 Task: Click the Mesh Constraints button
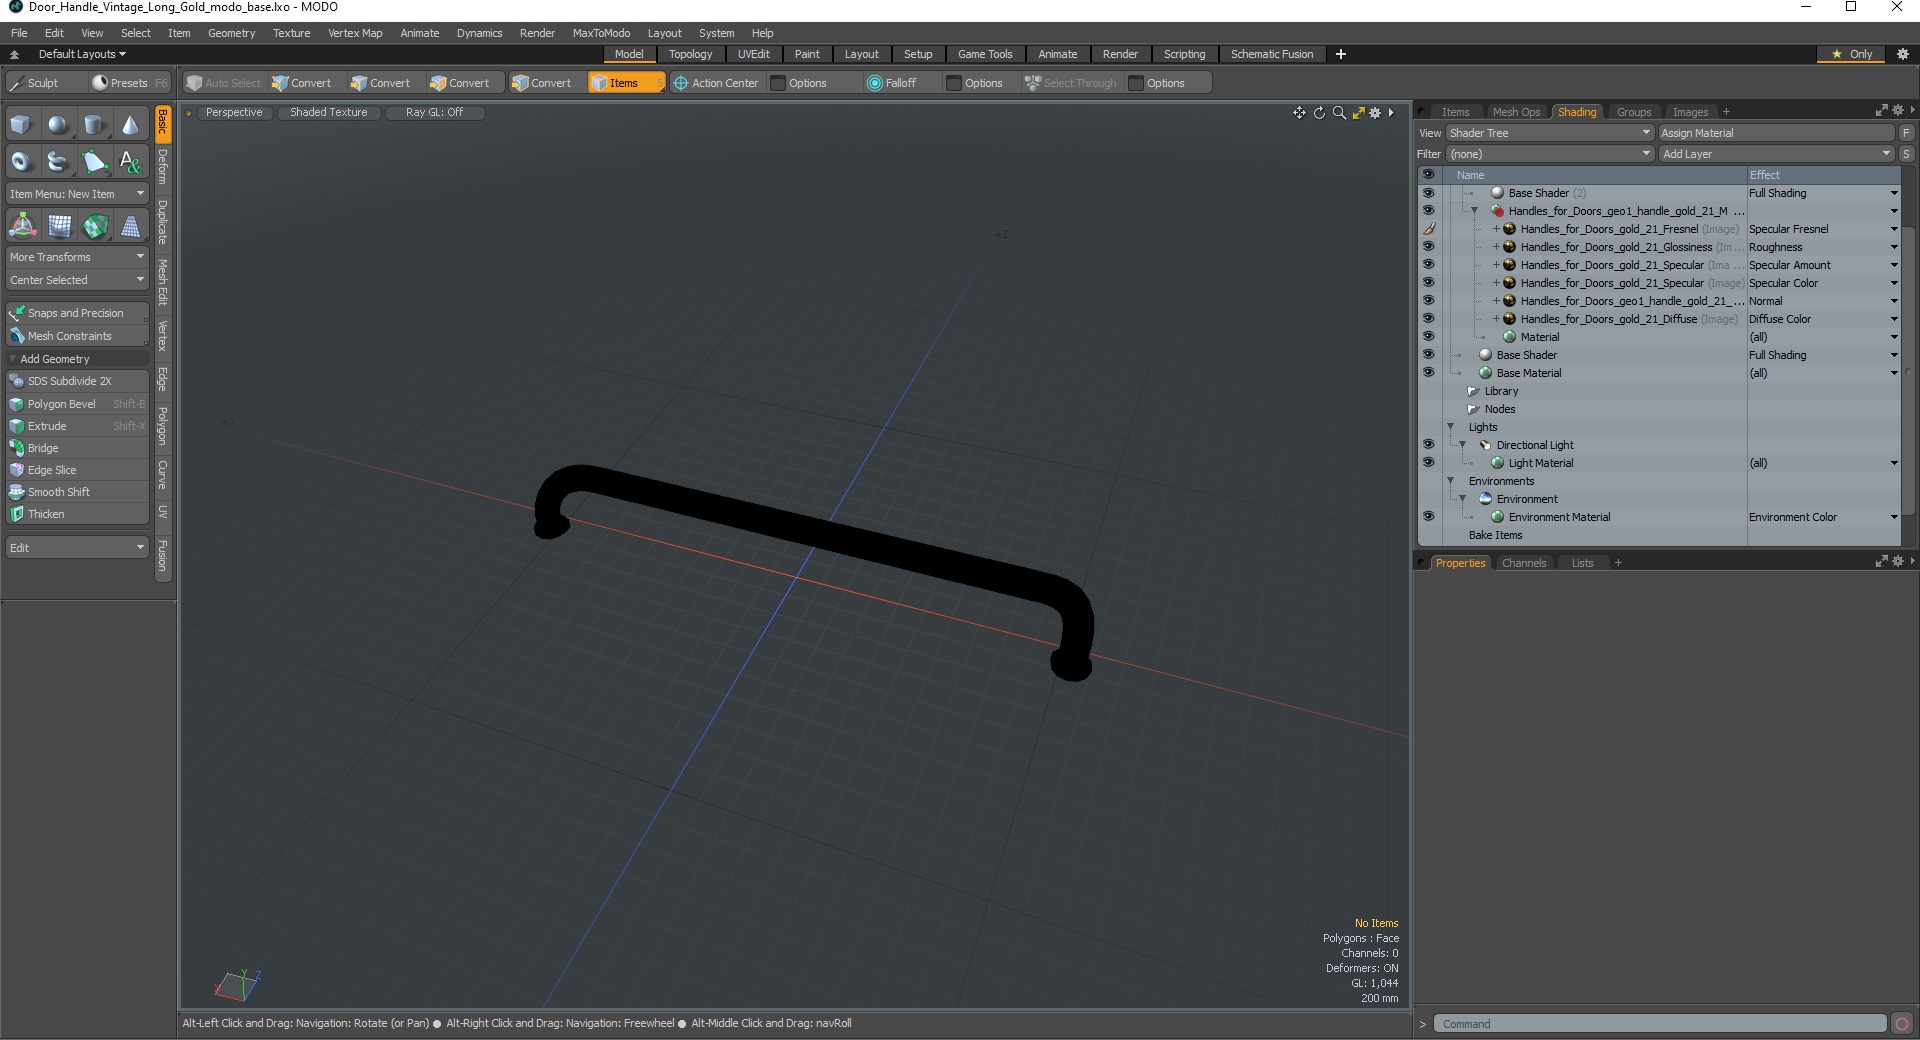[77, 336]
